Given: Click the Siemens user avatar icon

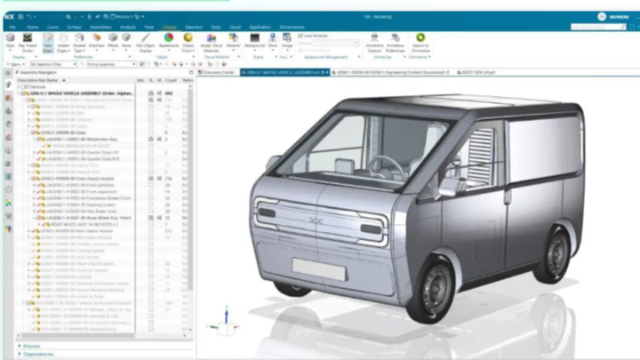Looking at the screenshot, I should coord(602,16).
